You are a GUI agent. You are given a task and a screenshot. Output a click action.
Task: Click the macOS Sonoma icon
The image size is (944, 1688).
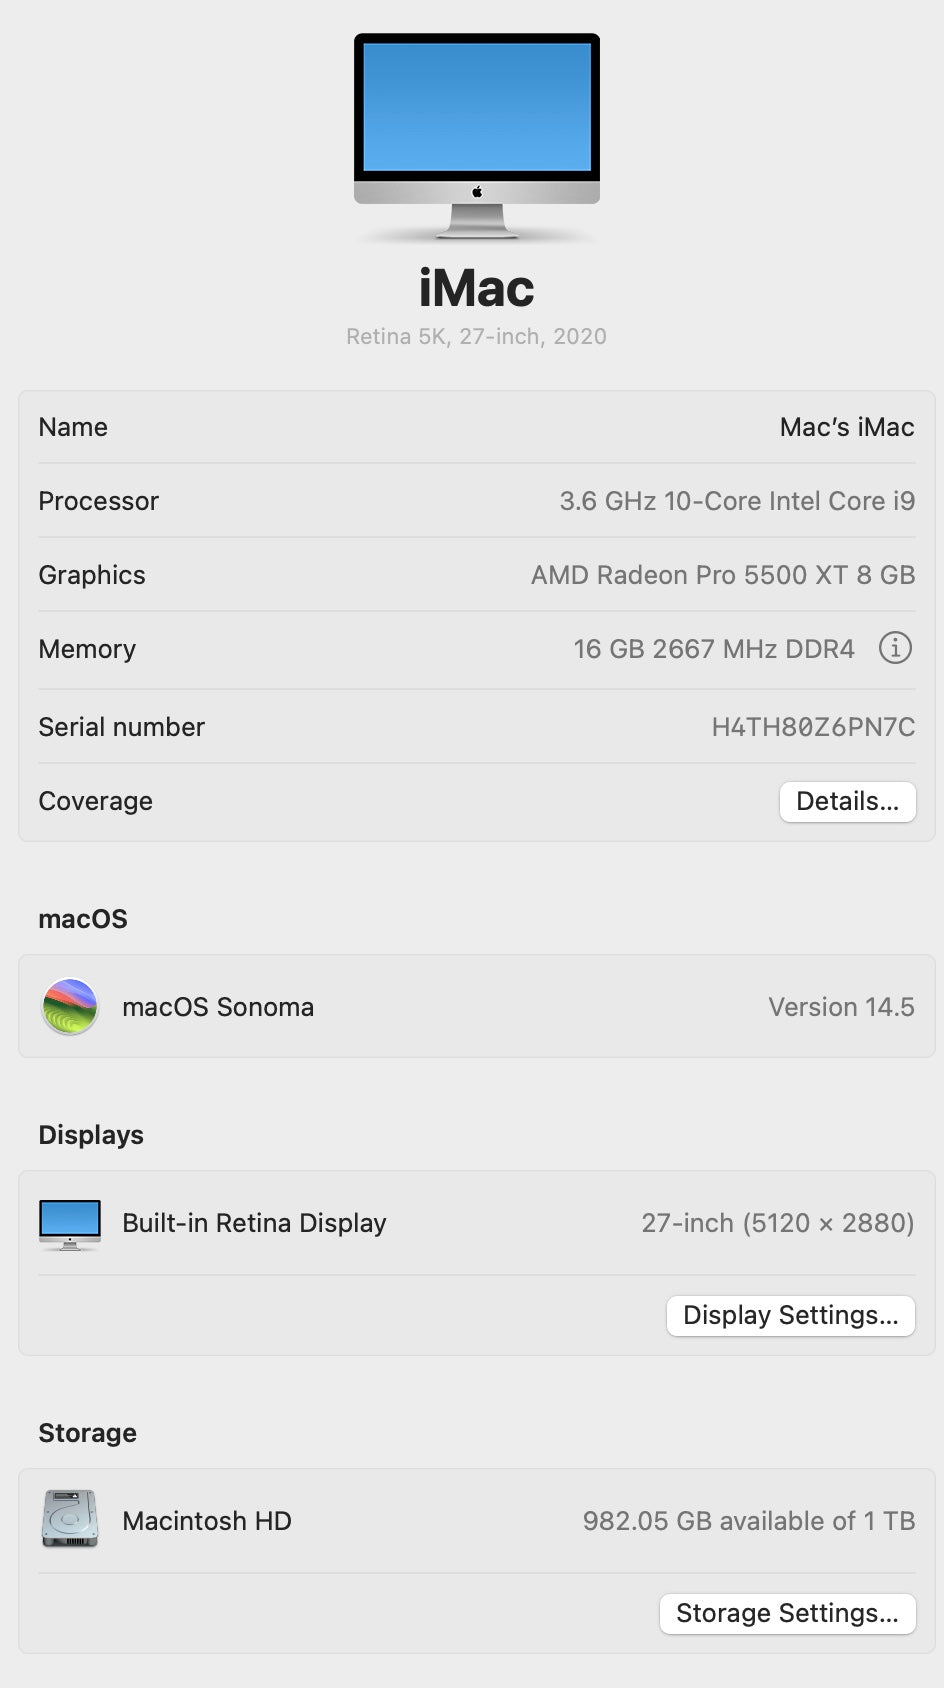click(70, 1006)
